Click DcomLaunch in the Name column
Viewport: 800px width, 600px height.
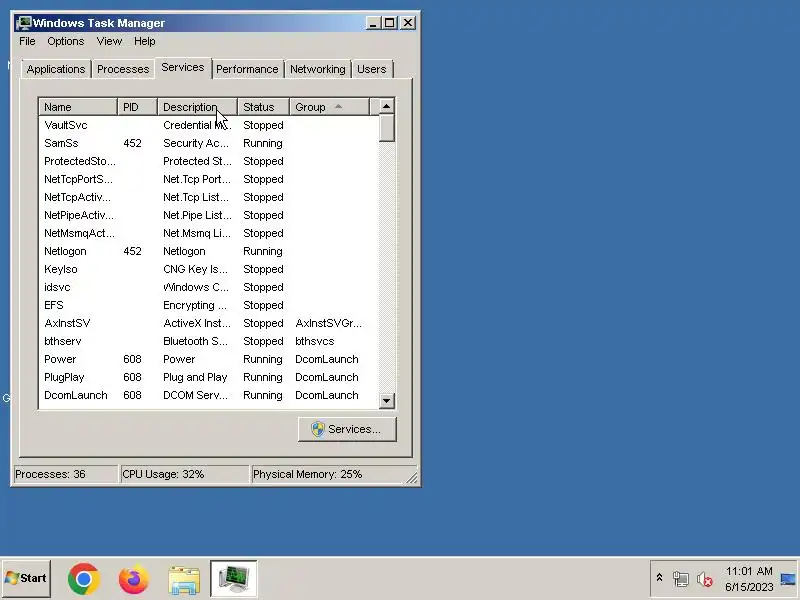pyautogui.click(x=76, y=395)
